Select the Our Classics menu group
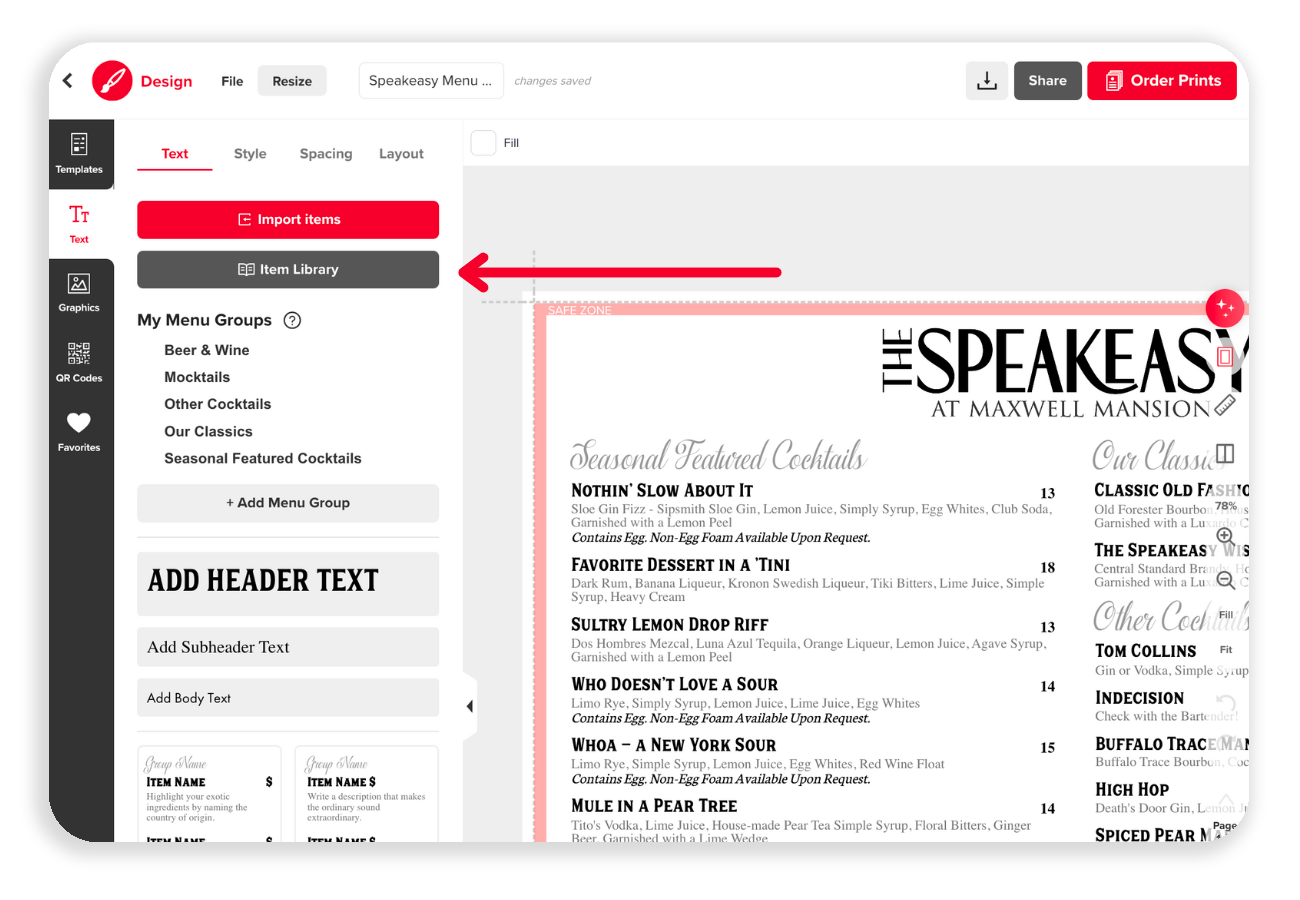1300x900 pixels. pyautogui.click(x=208, y=432)
